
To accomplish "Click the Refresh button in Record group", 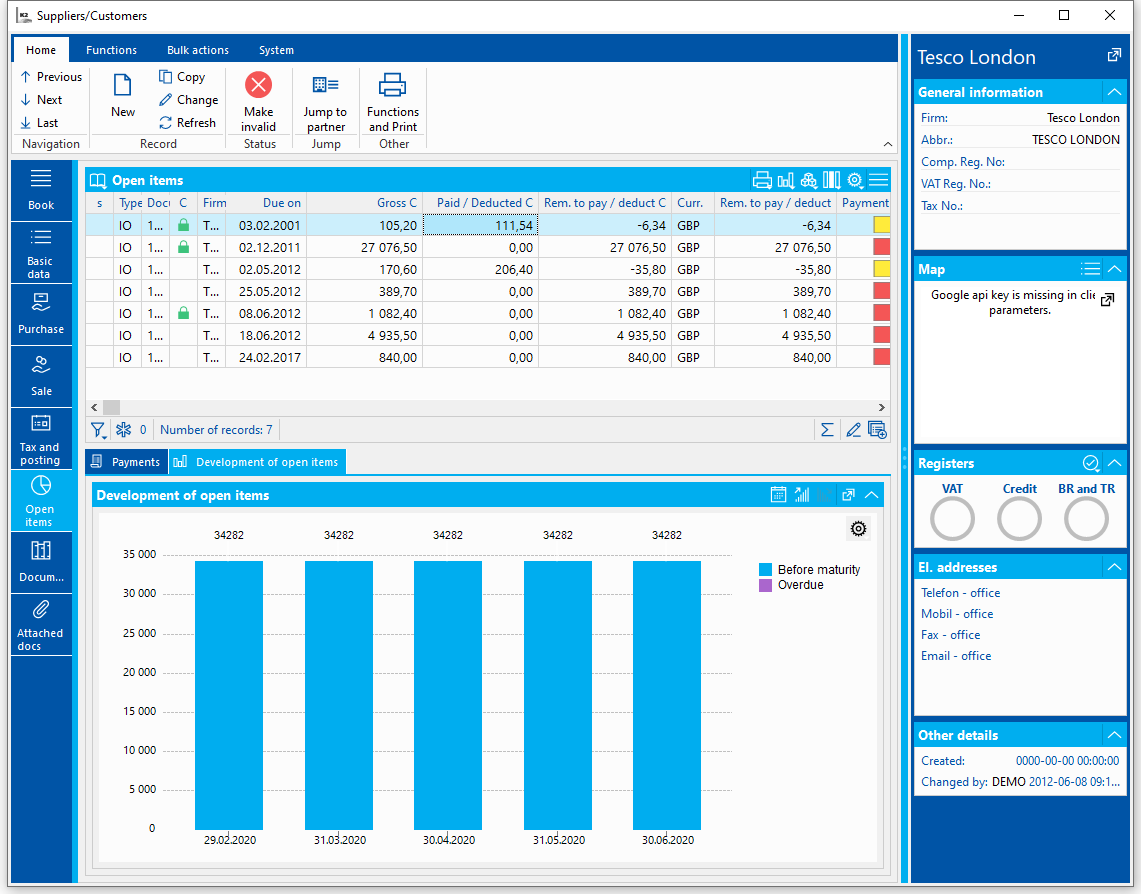I will 187,123.
